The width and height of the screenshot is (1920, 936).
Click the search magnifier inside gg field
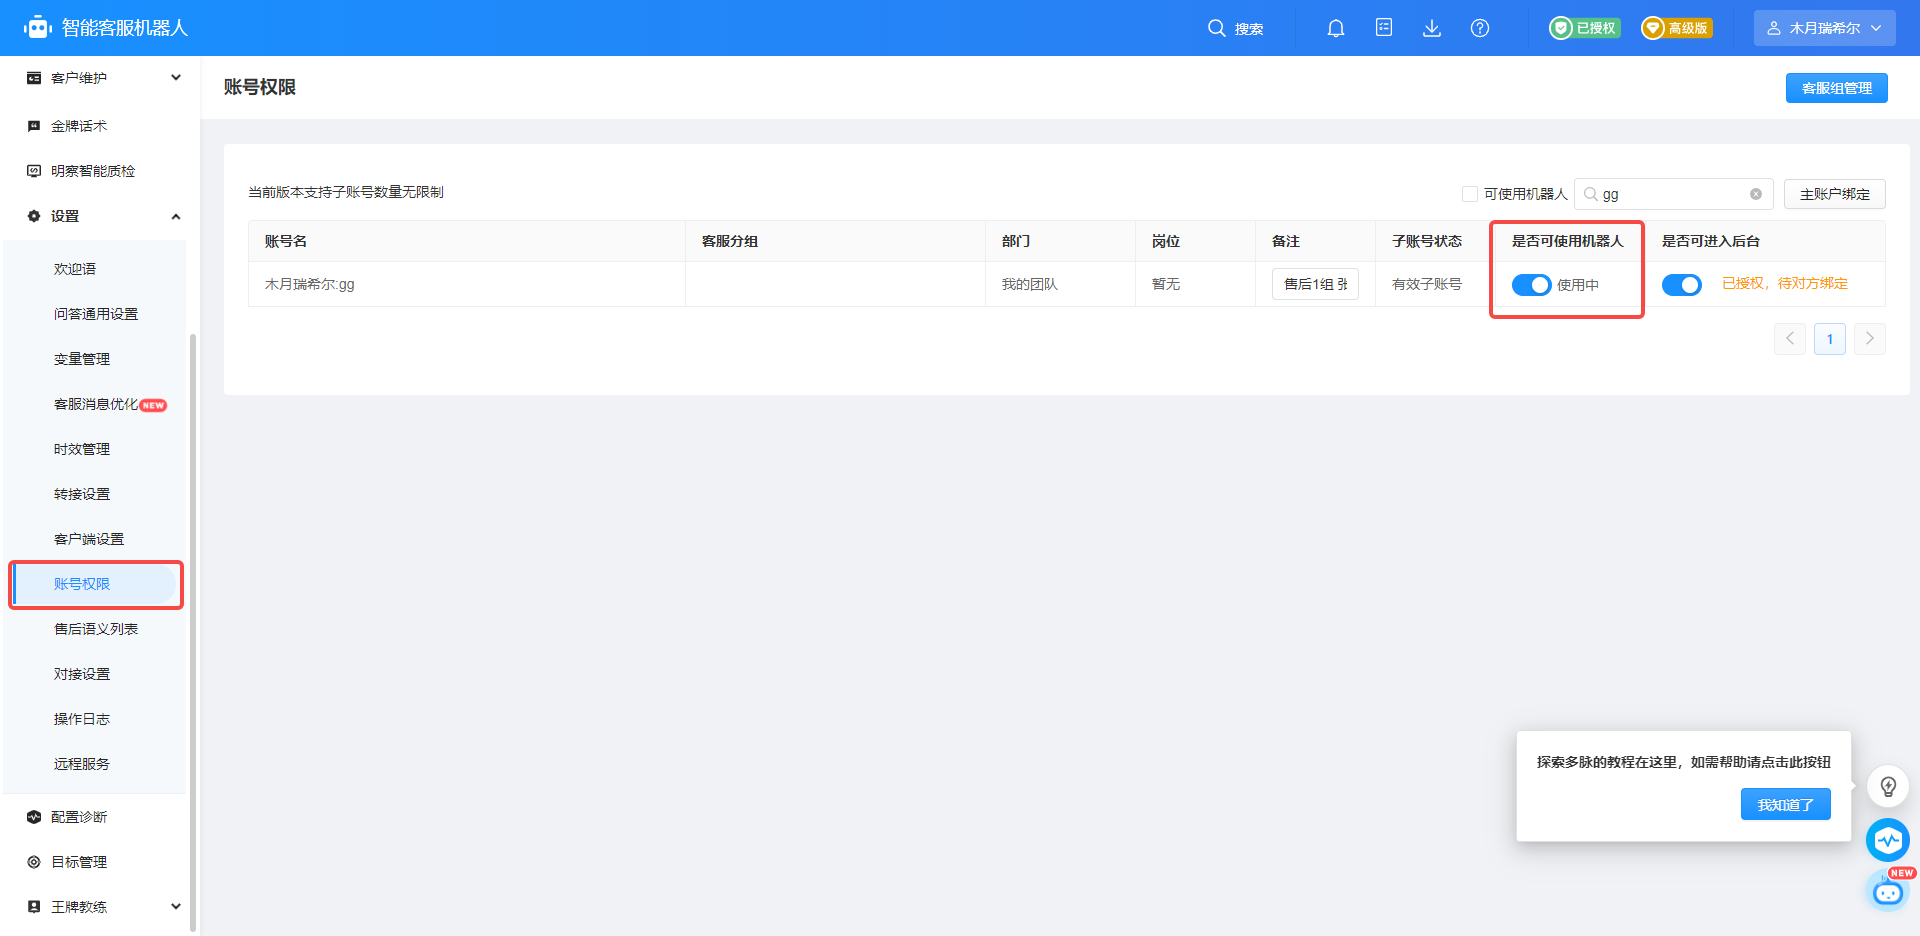(x=1591, y=194)
